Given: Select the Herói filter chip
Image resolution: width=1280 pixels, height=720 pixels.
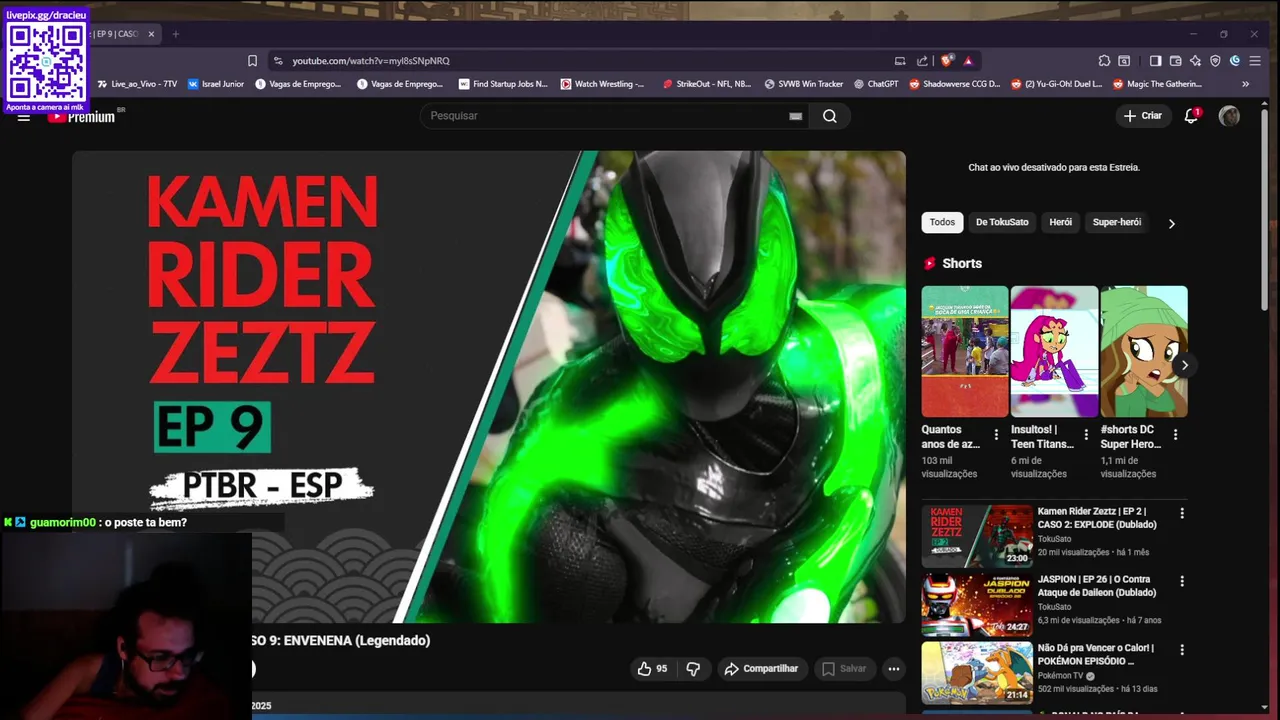Looking at the screenshot, I should [1061, 222].
